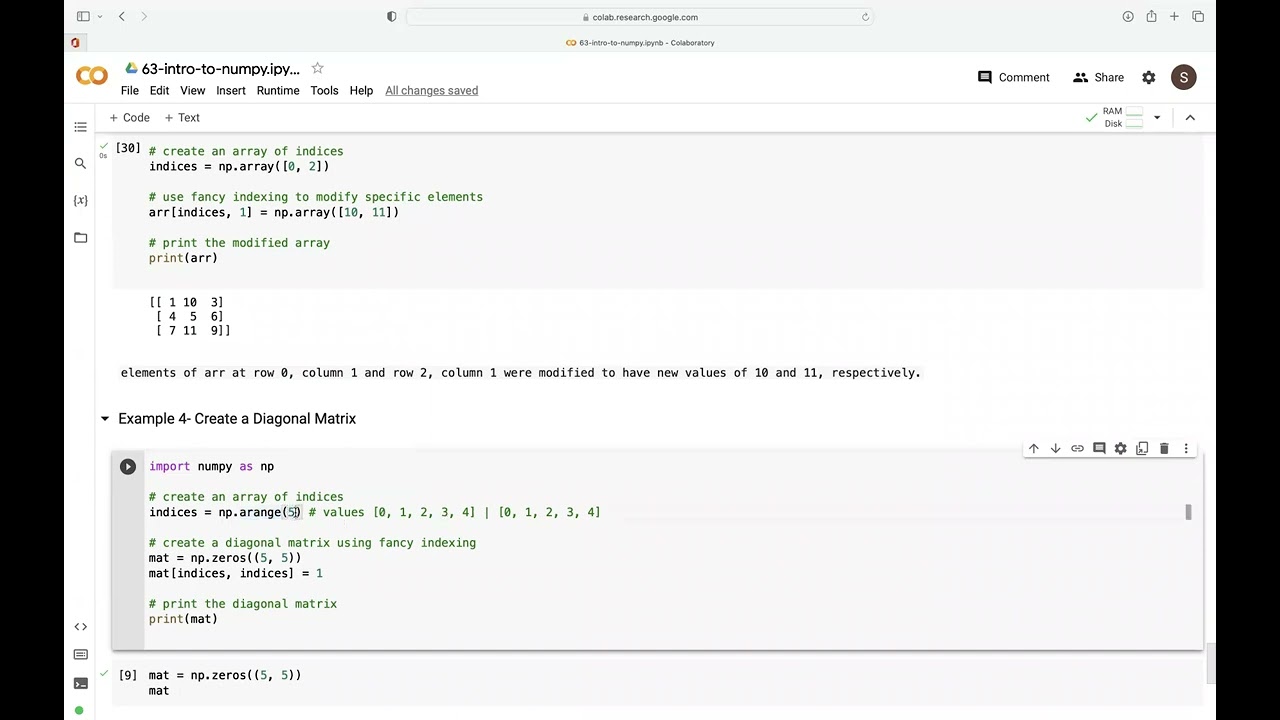Open the table of contents sidebar icon

[81, 127]
